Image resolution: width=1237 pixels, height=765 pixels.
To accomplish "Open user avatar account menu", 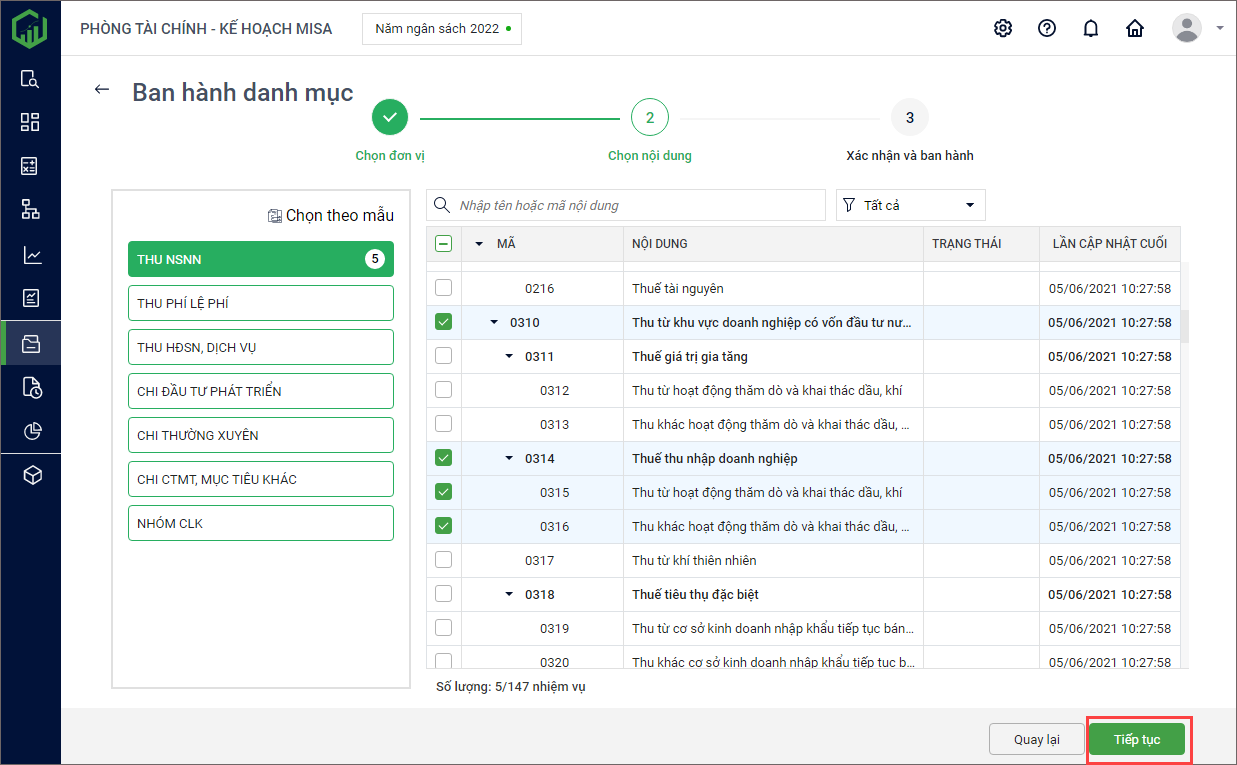I will (1187, 28).
